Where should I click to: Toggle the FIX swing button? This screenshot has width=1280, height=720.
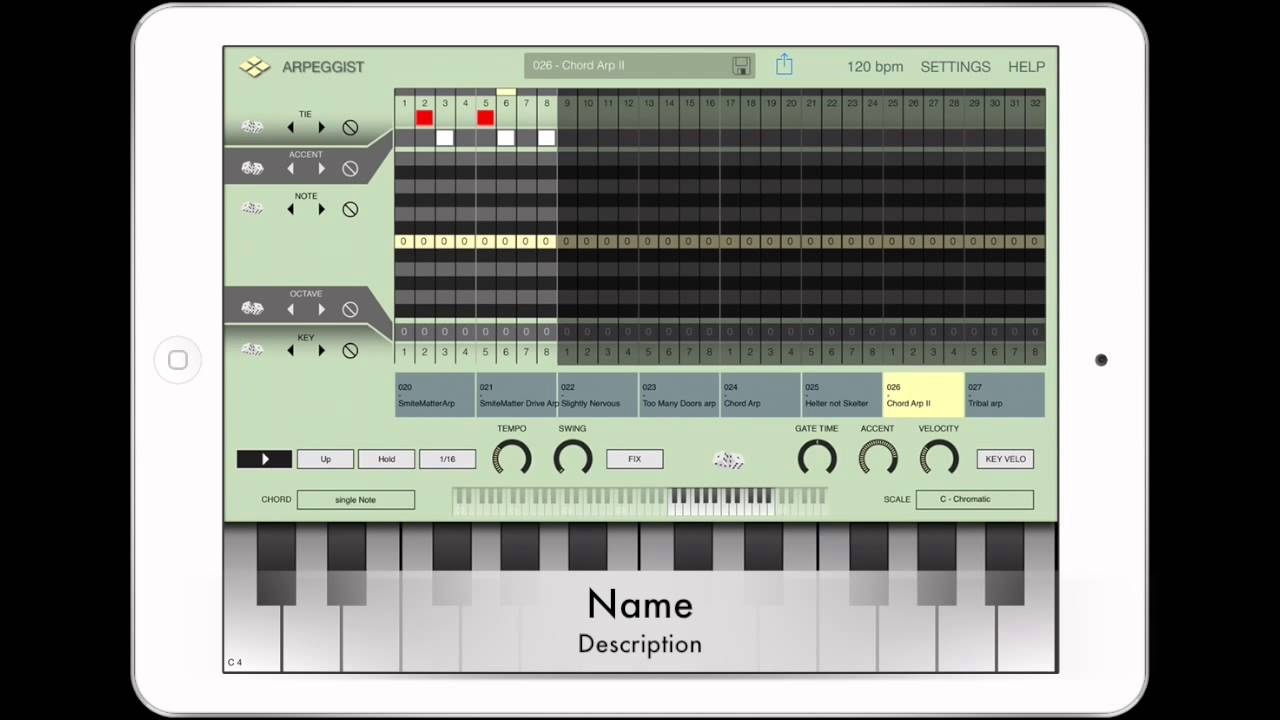[635, 459]
